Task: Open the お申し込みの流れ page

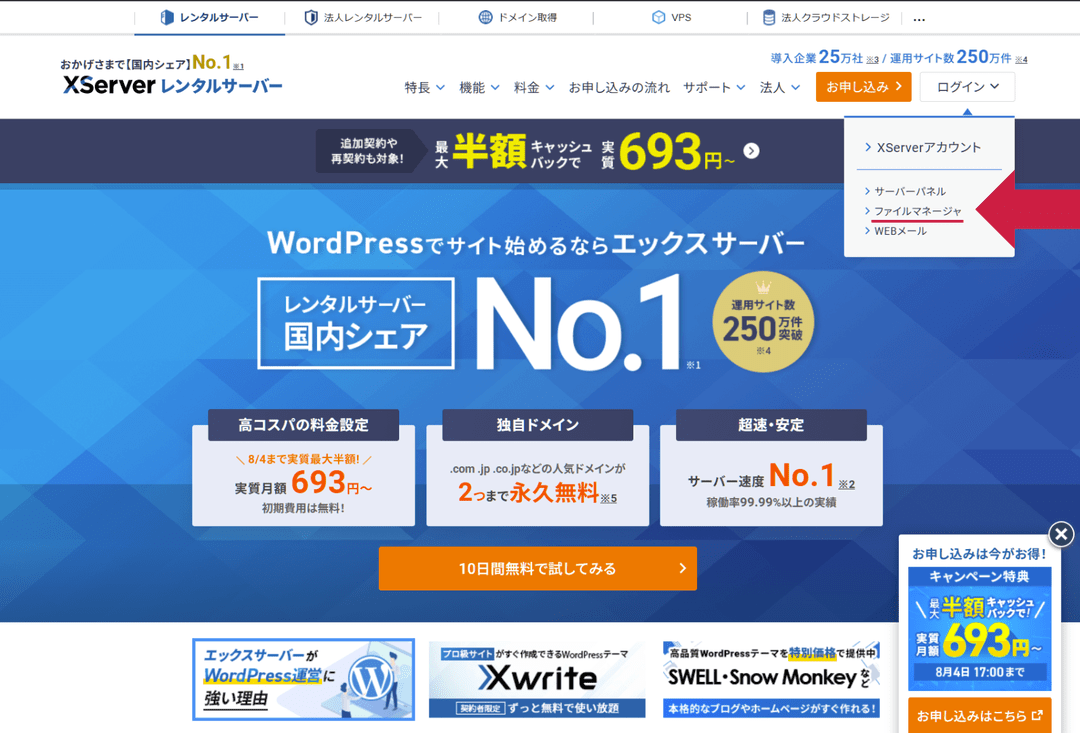Action: click(x=619, y=87)
